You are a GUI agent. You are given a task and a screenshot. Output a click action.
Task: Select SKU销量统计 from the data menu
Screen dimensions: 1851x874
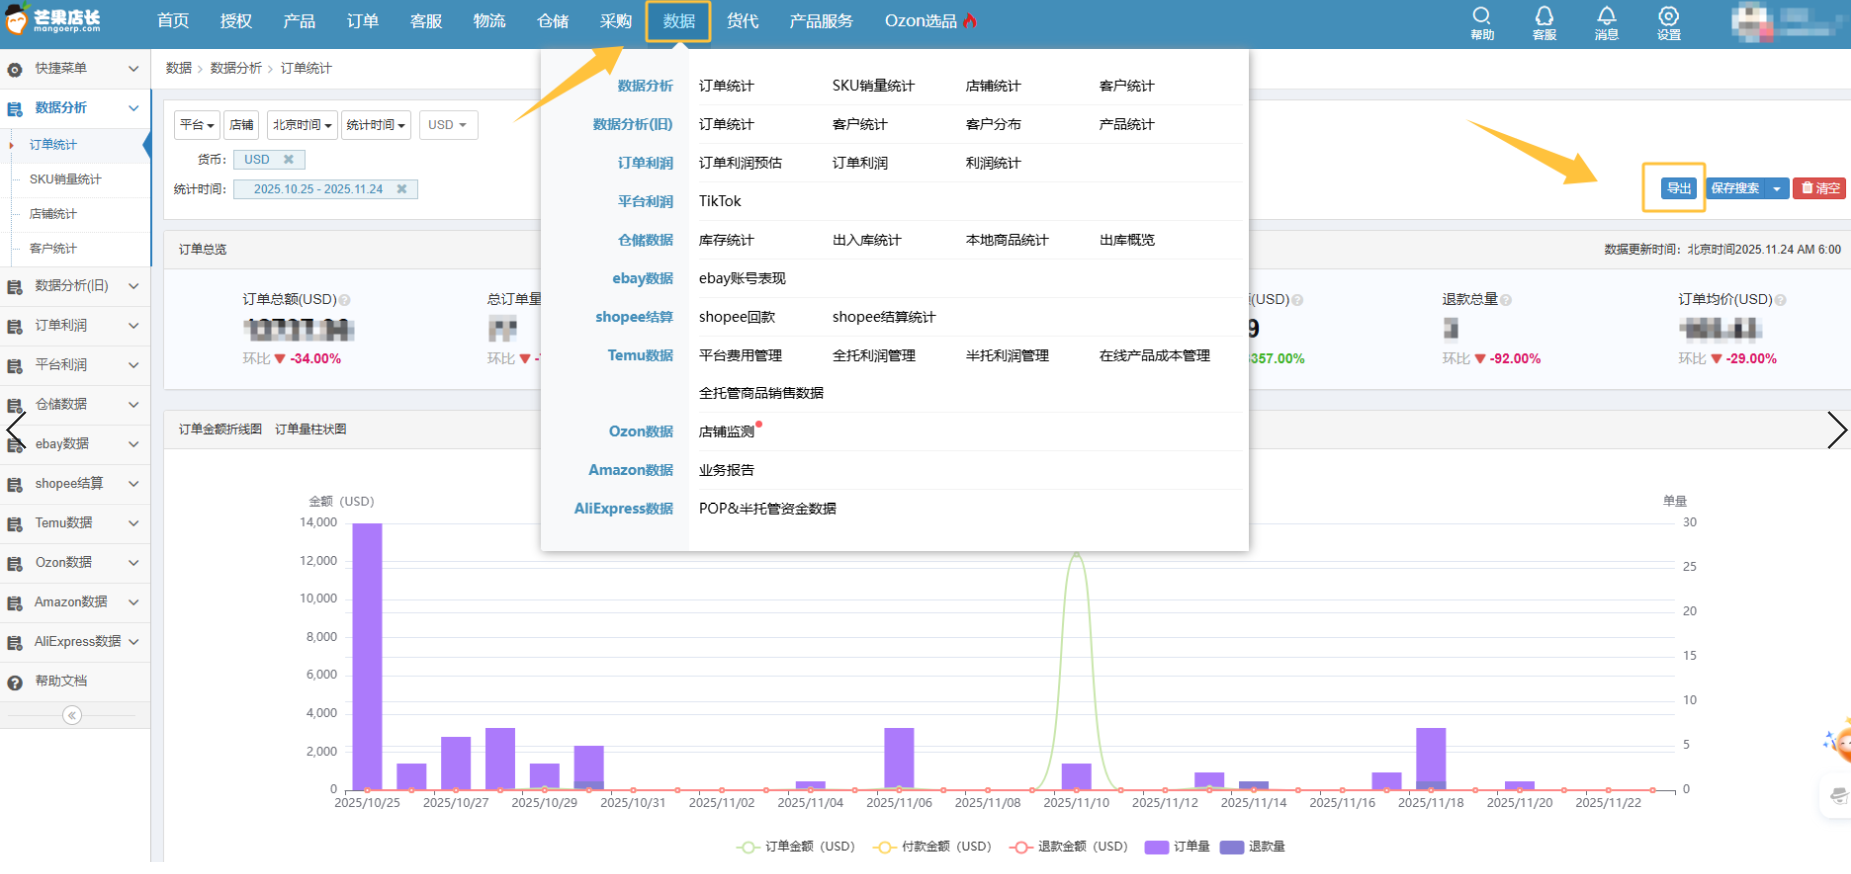873,86
